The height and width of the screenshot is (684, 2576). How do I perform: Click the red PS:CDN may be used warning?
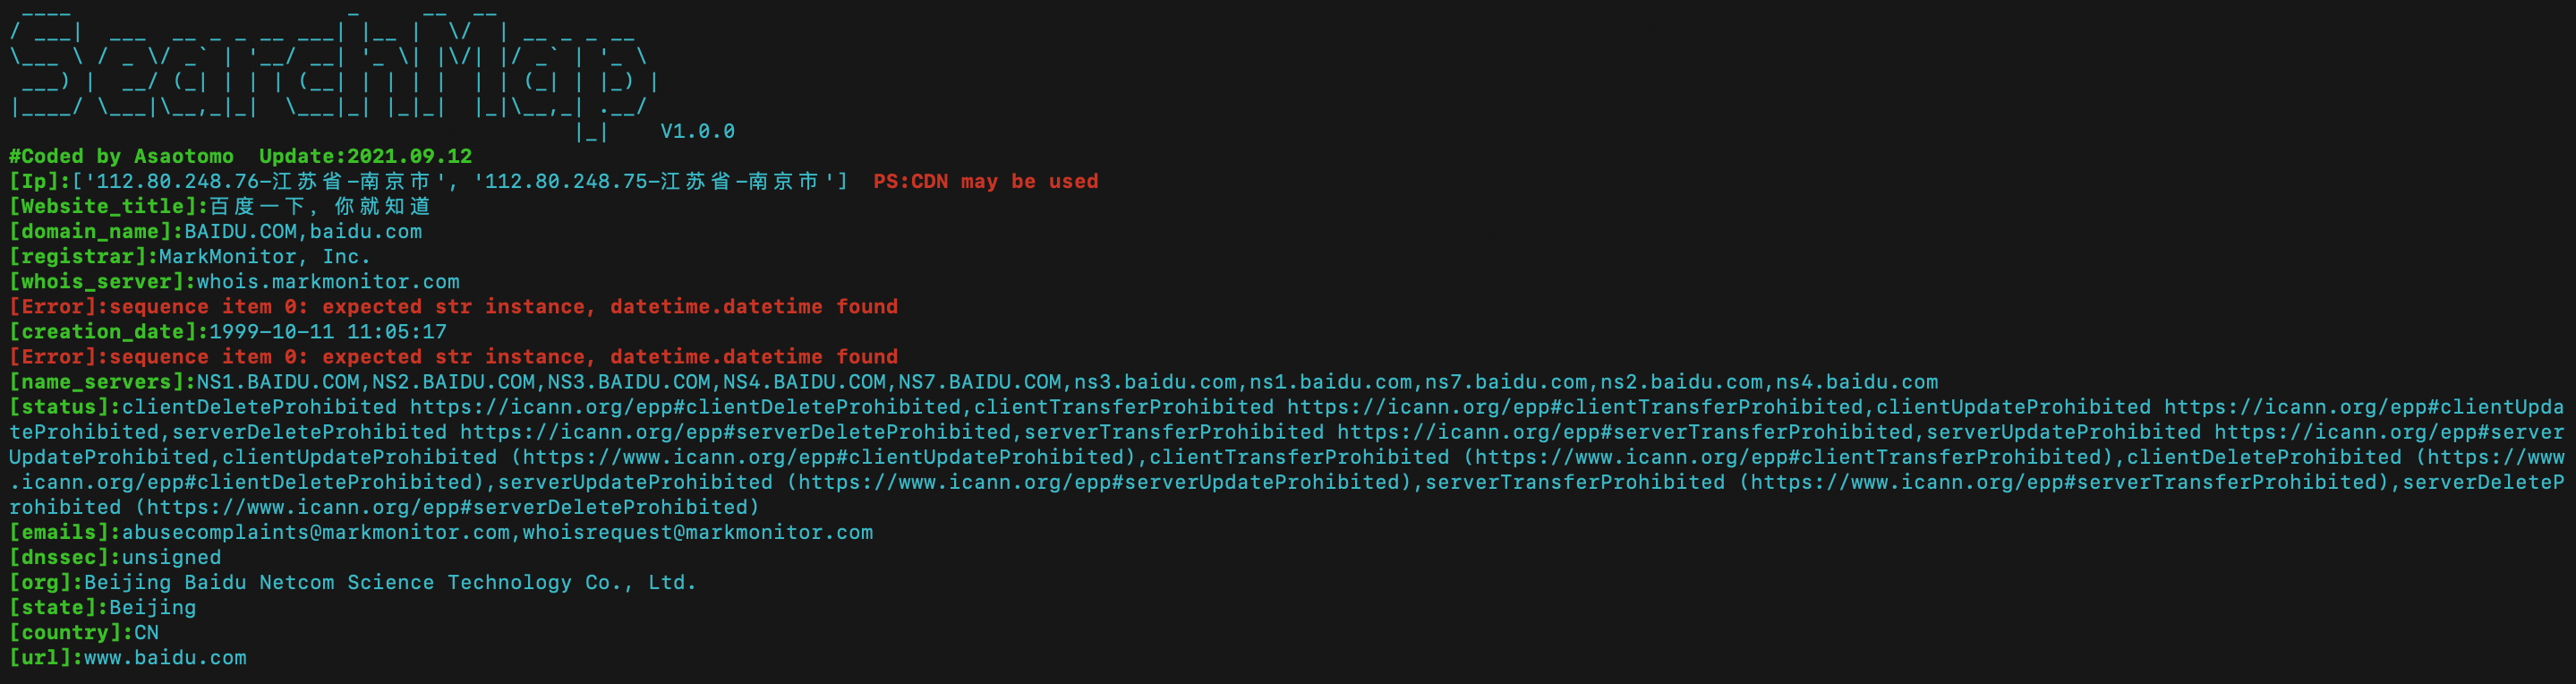coord(986,181)
